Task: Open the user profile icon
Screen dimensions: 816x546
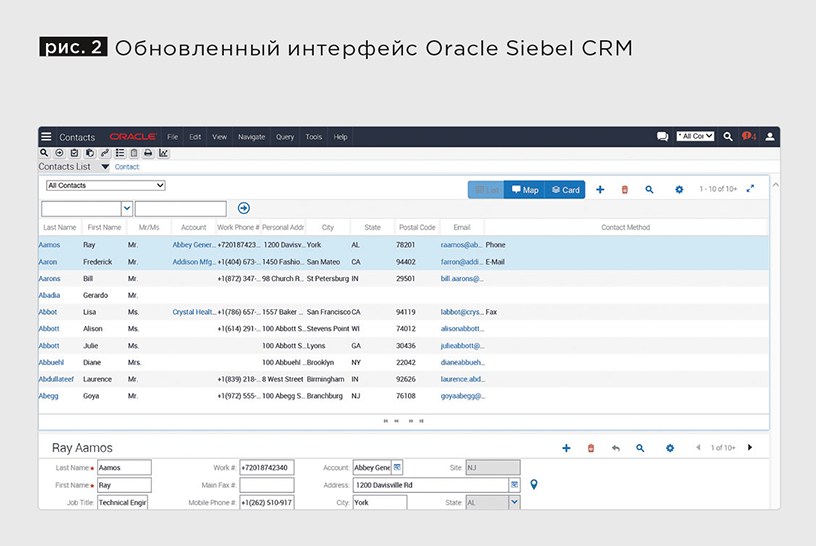Action: pyautogui.click(x=770, y=137)
